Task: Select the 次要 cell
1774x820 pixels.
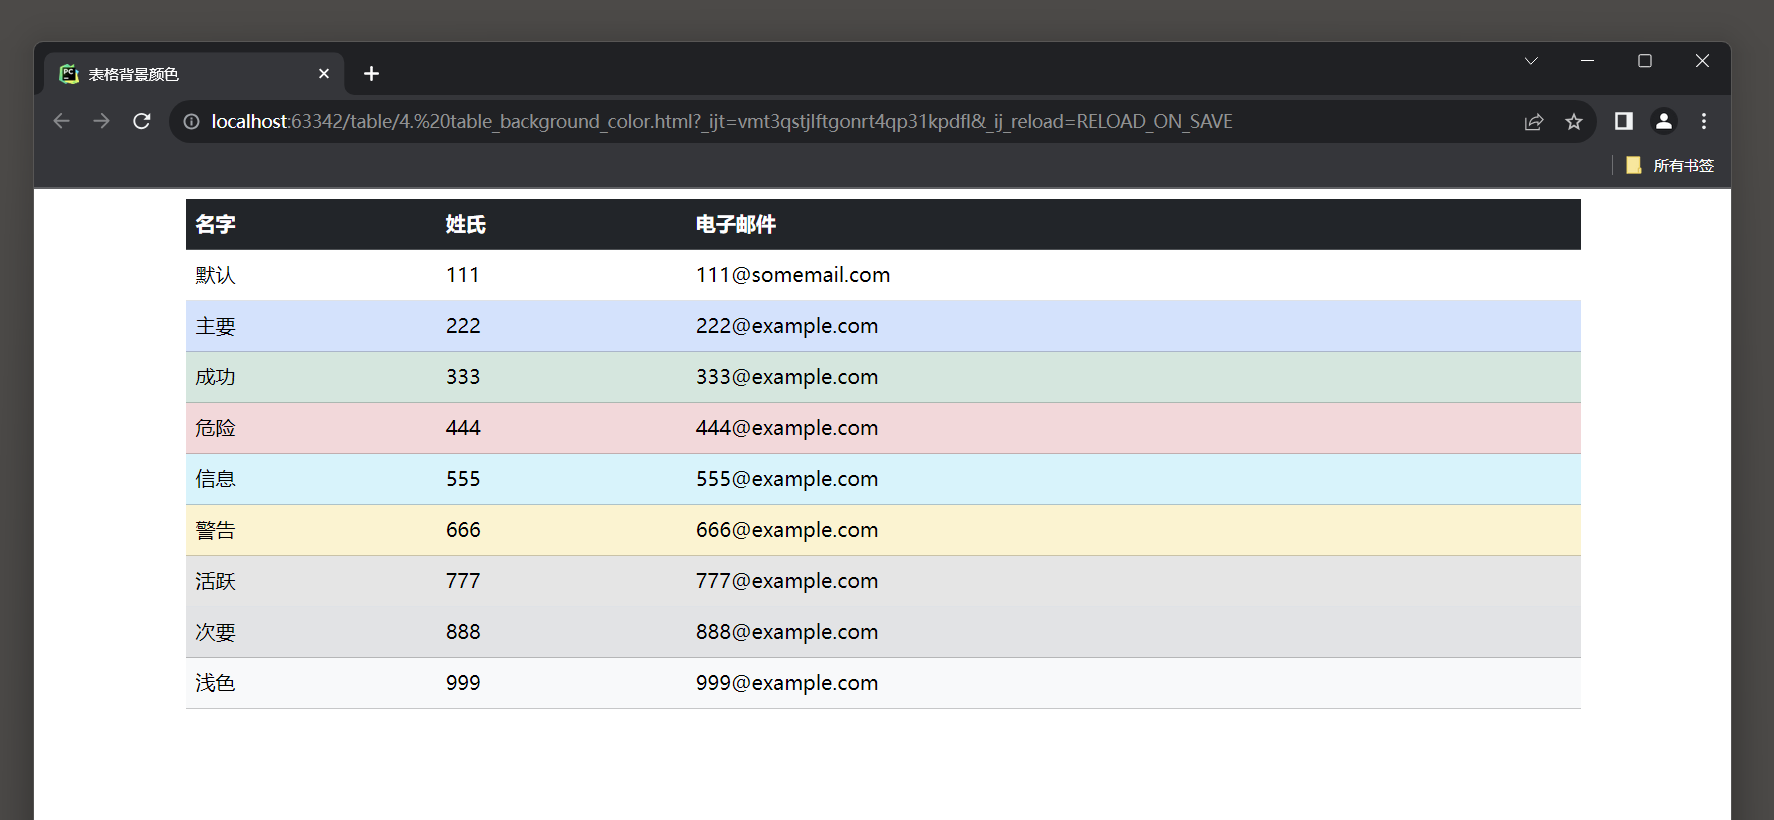Action: pos(311,632)
